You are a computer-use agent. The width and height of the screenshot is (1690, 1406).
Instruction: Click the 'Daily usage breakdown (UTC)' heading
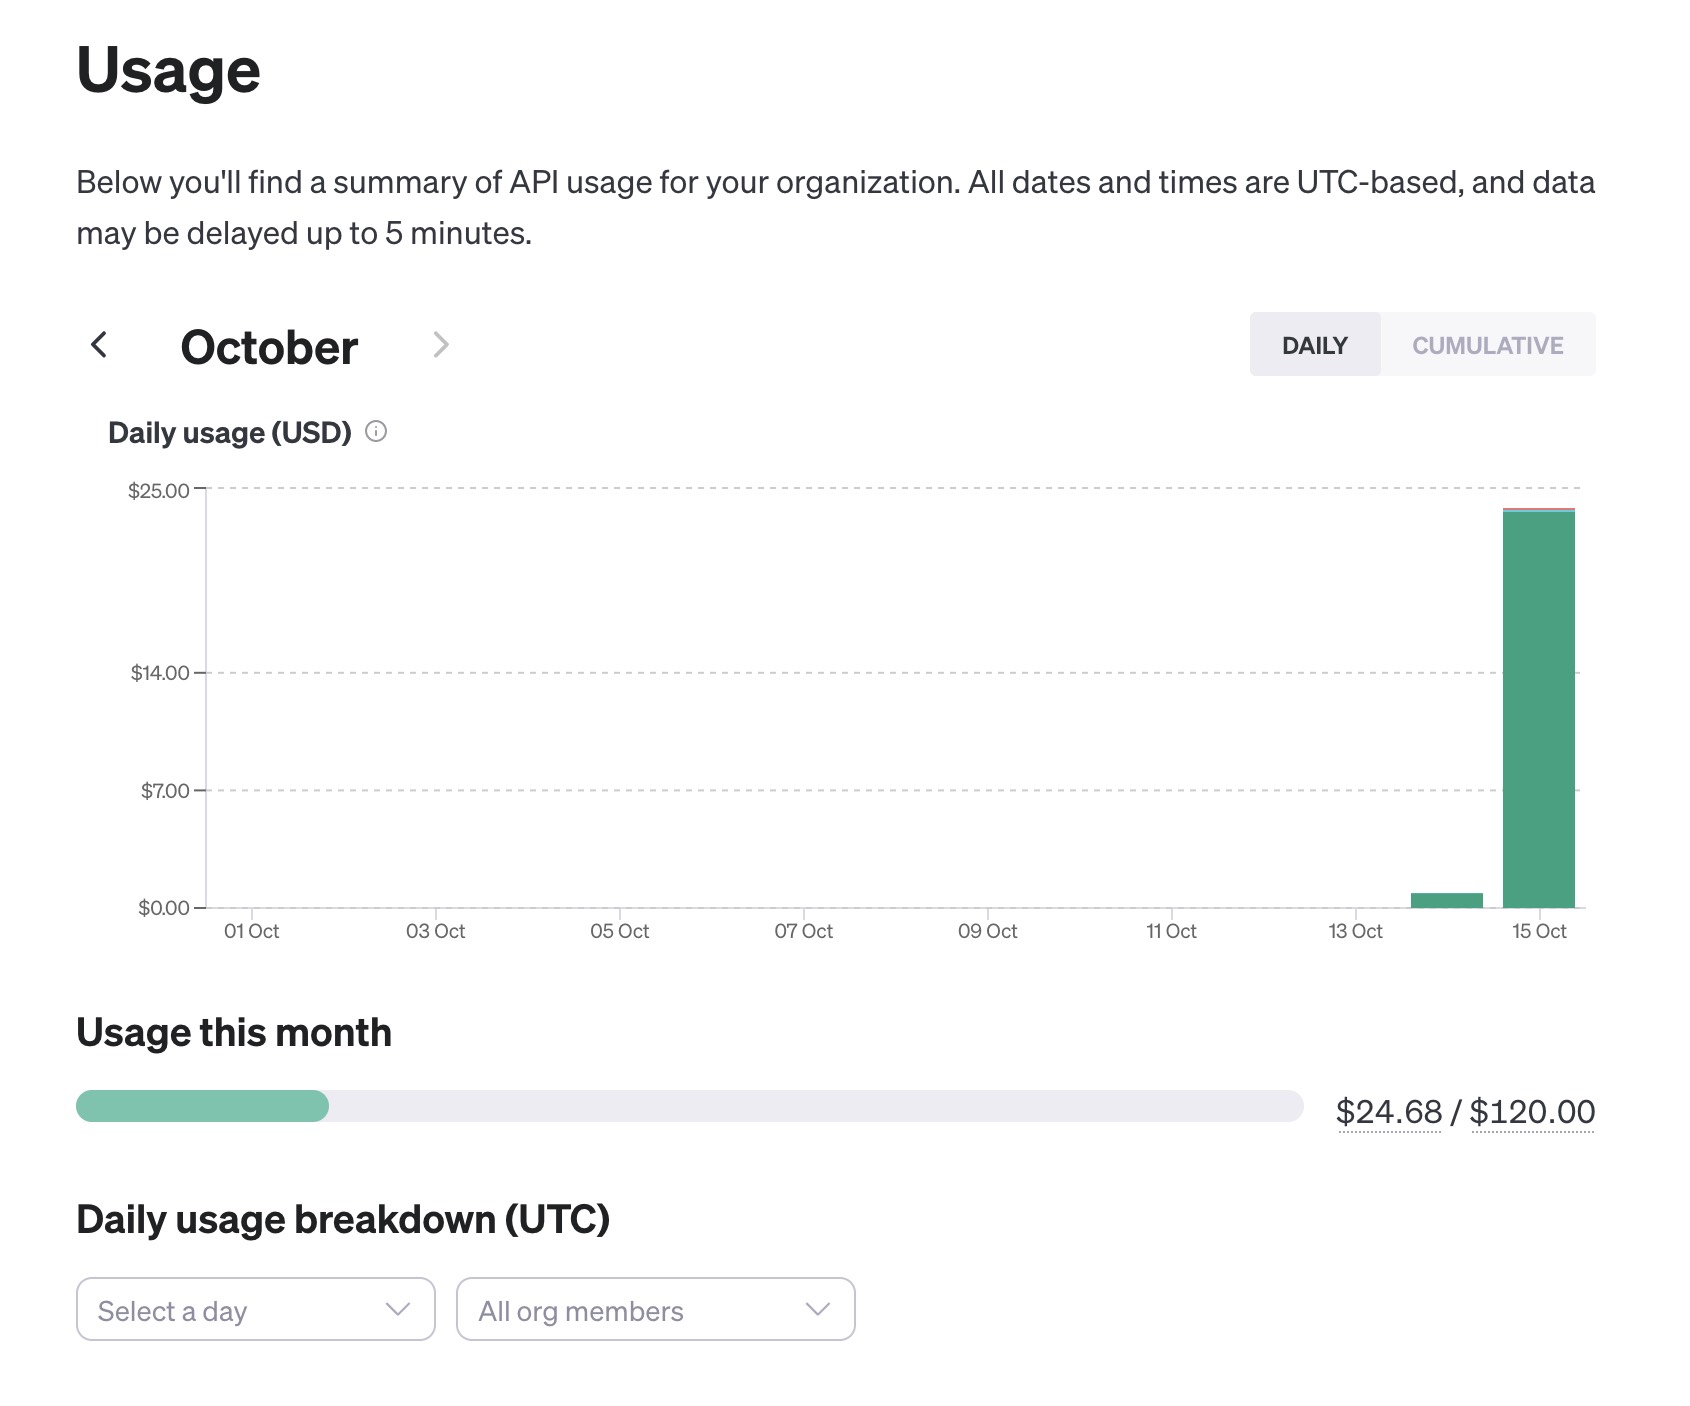coord(343,1219)
